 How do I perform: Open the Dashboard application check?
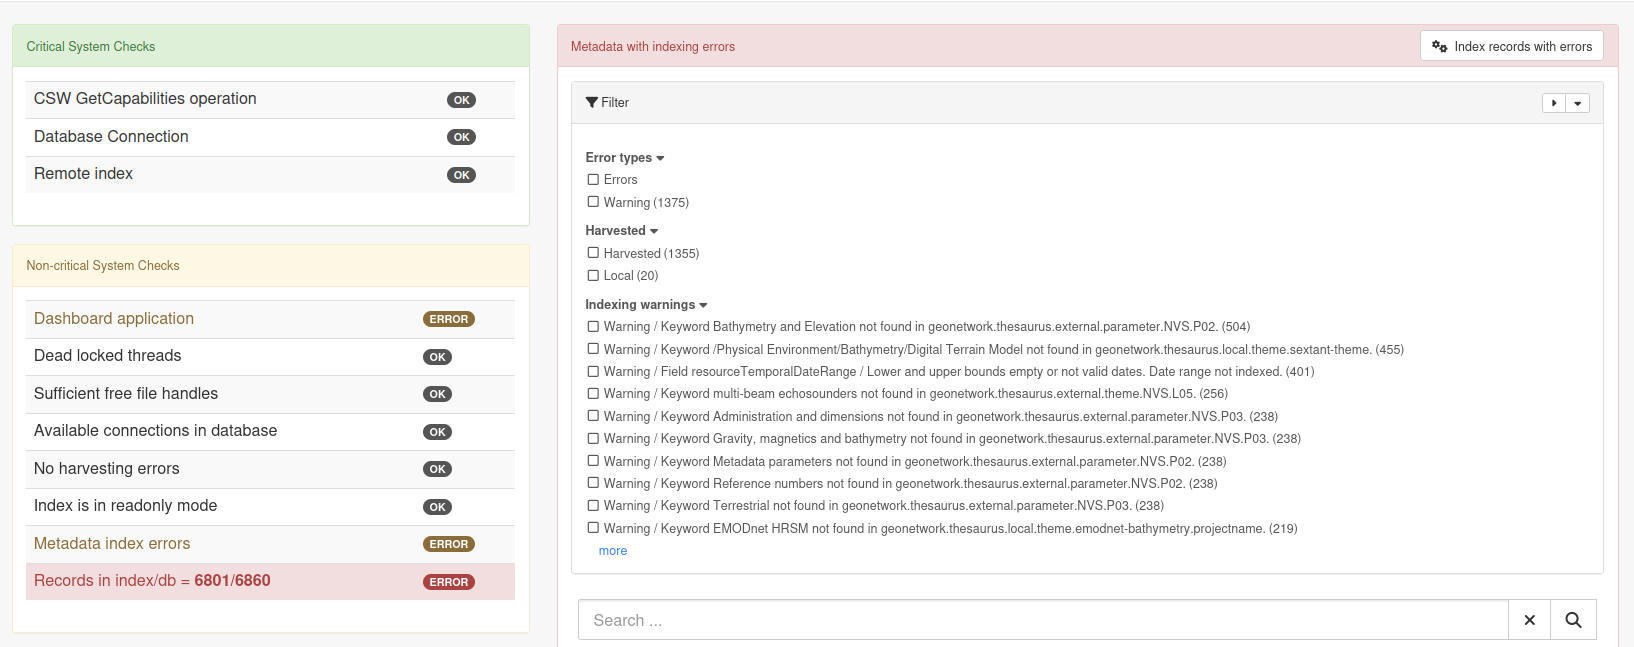114,319
